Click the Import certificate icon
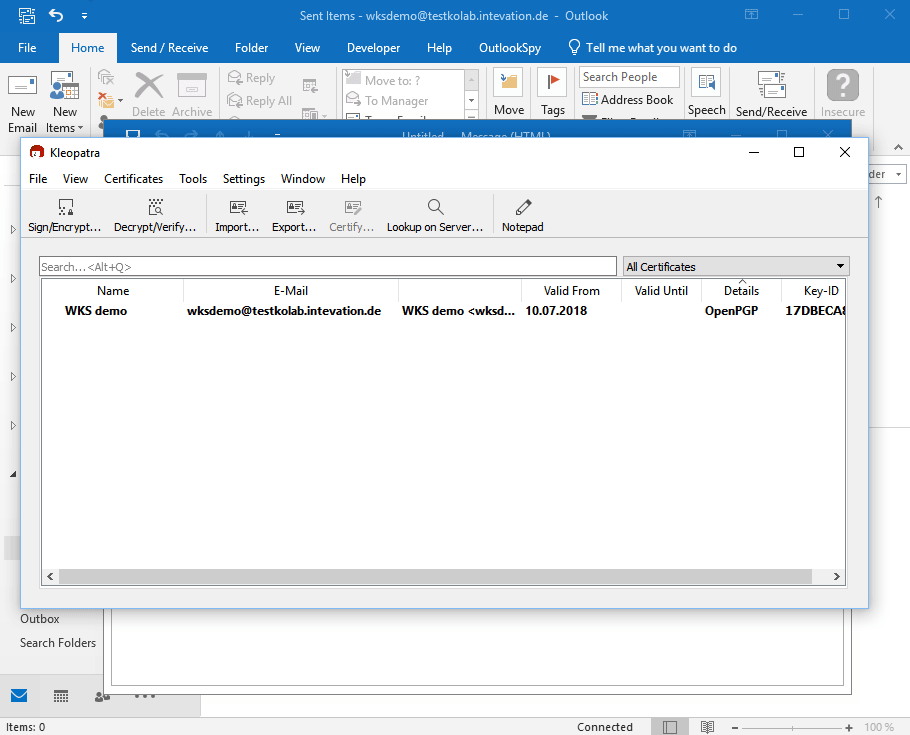 tap(237, 215)
